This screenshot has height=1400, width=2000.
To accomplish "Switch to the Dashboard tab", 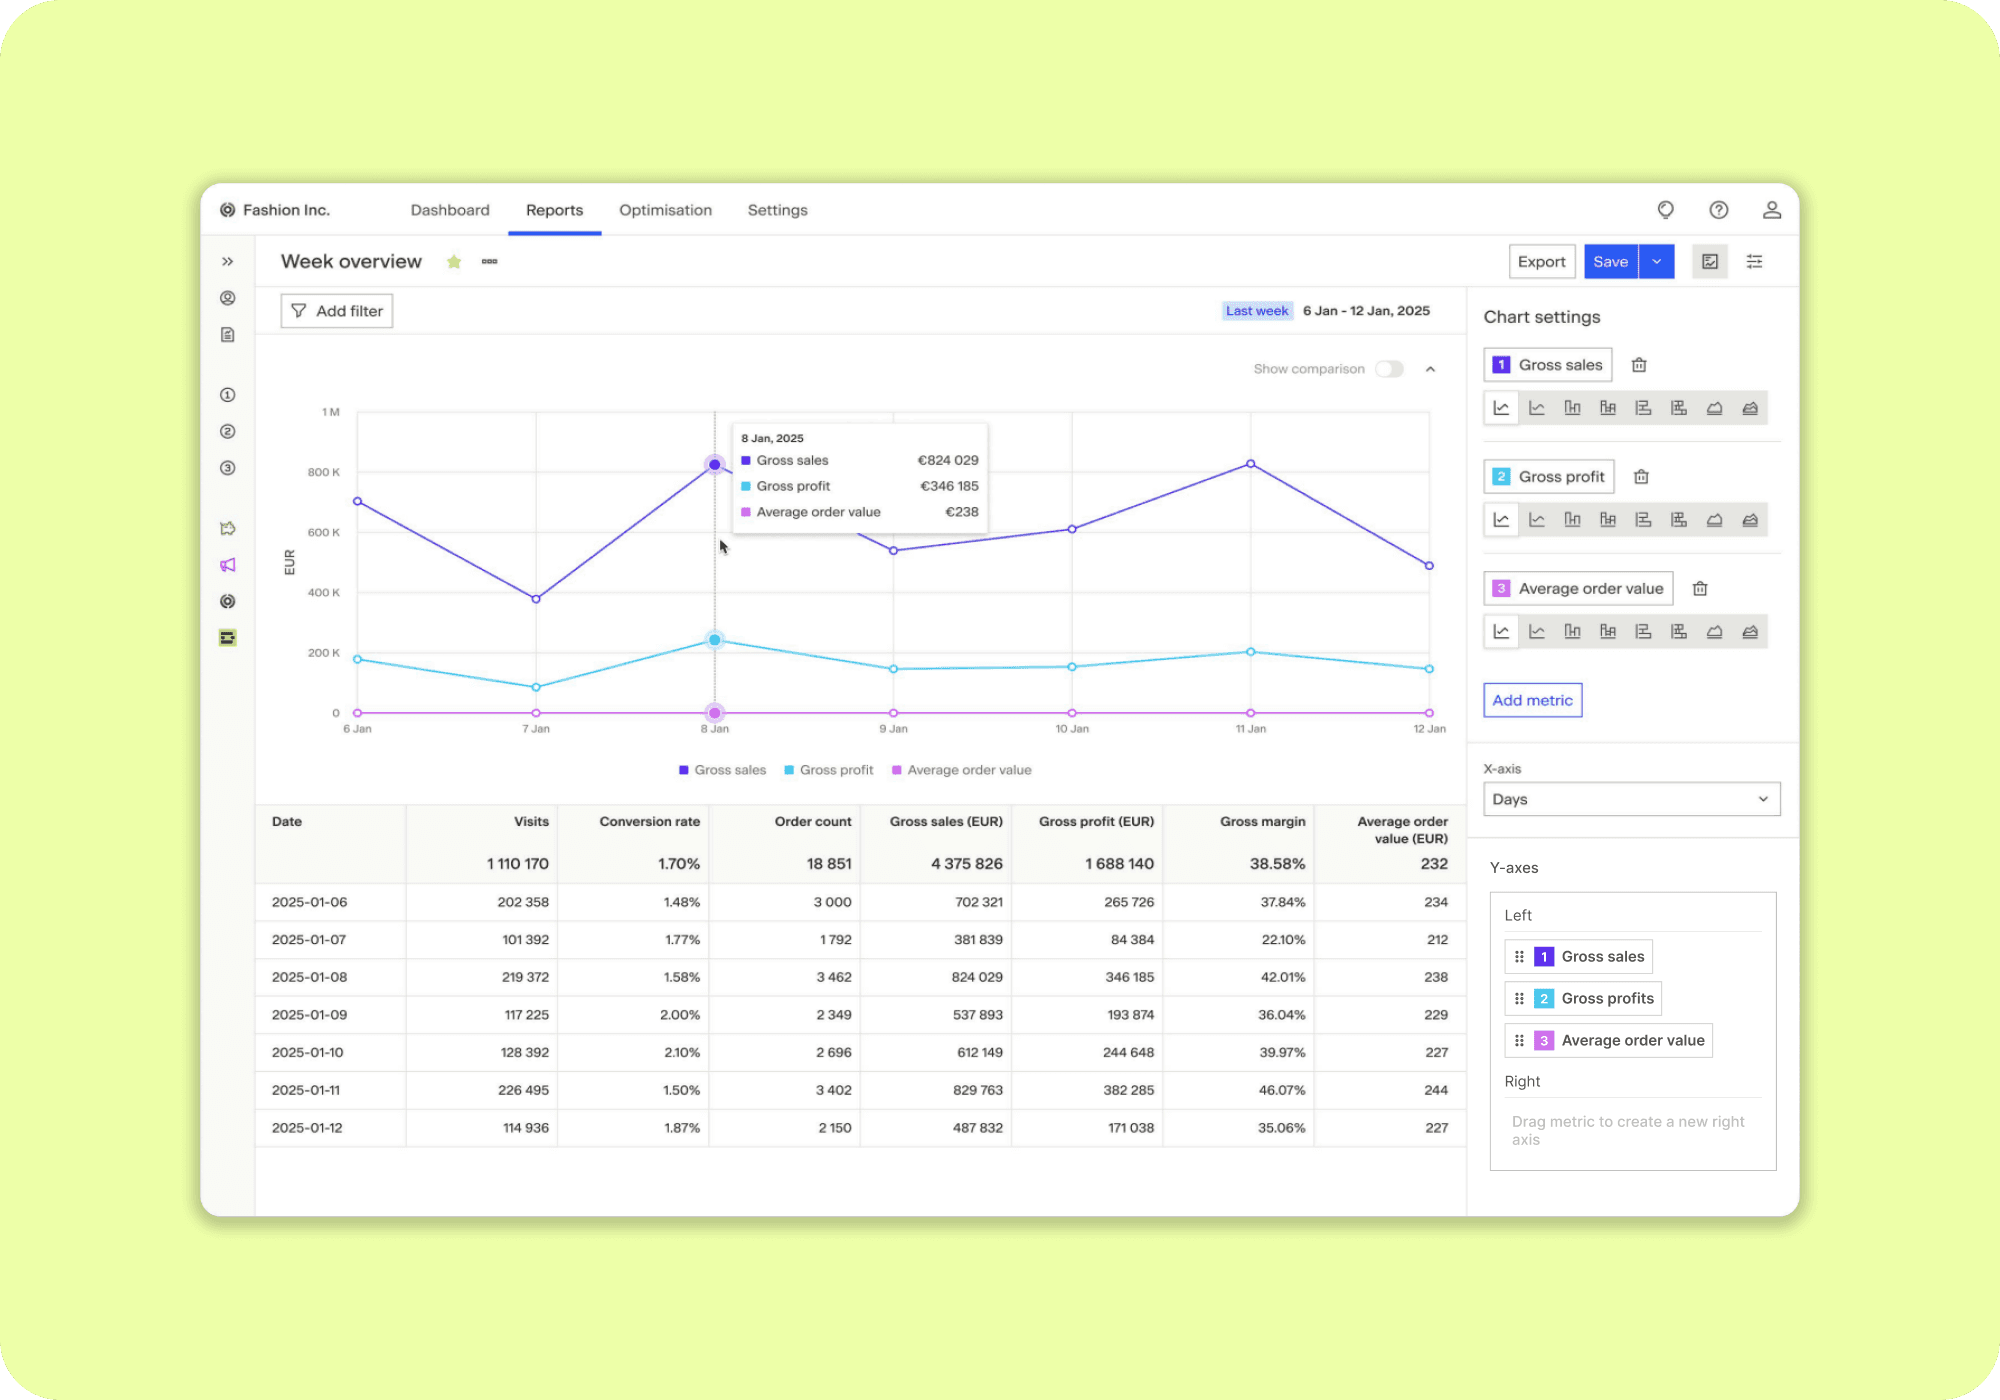I will pyautogui.click(x=450, y=210).
